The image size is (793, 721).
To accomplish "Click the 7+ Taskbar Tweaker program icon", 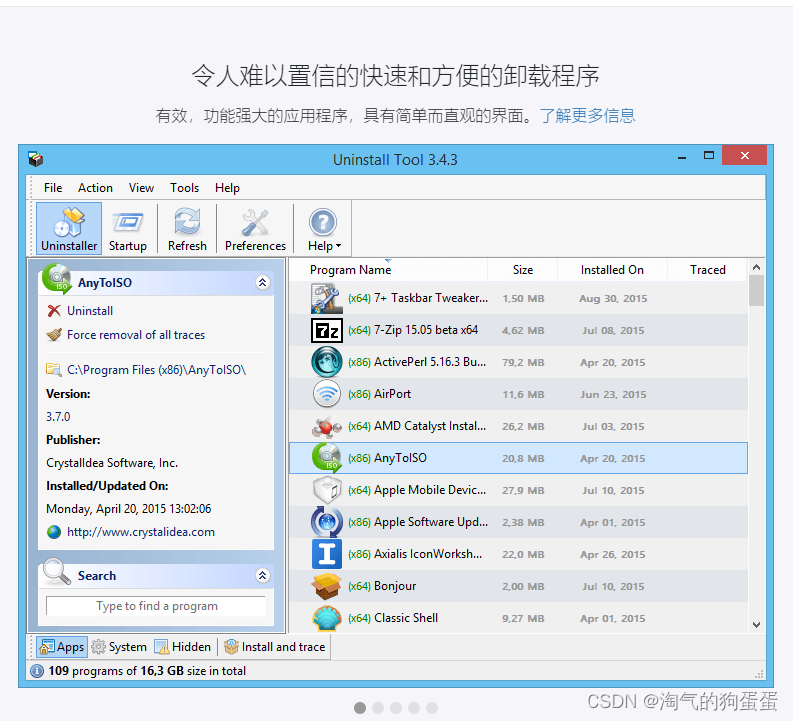I will [326, 298].
